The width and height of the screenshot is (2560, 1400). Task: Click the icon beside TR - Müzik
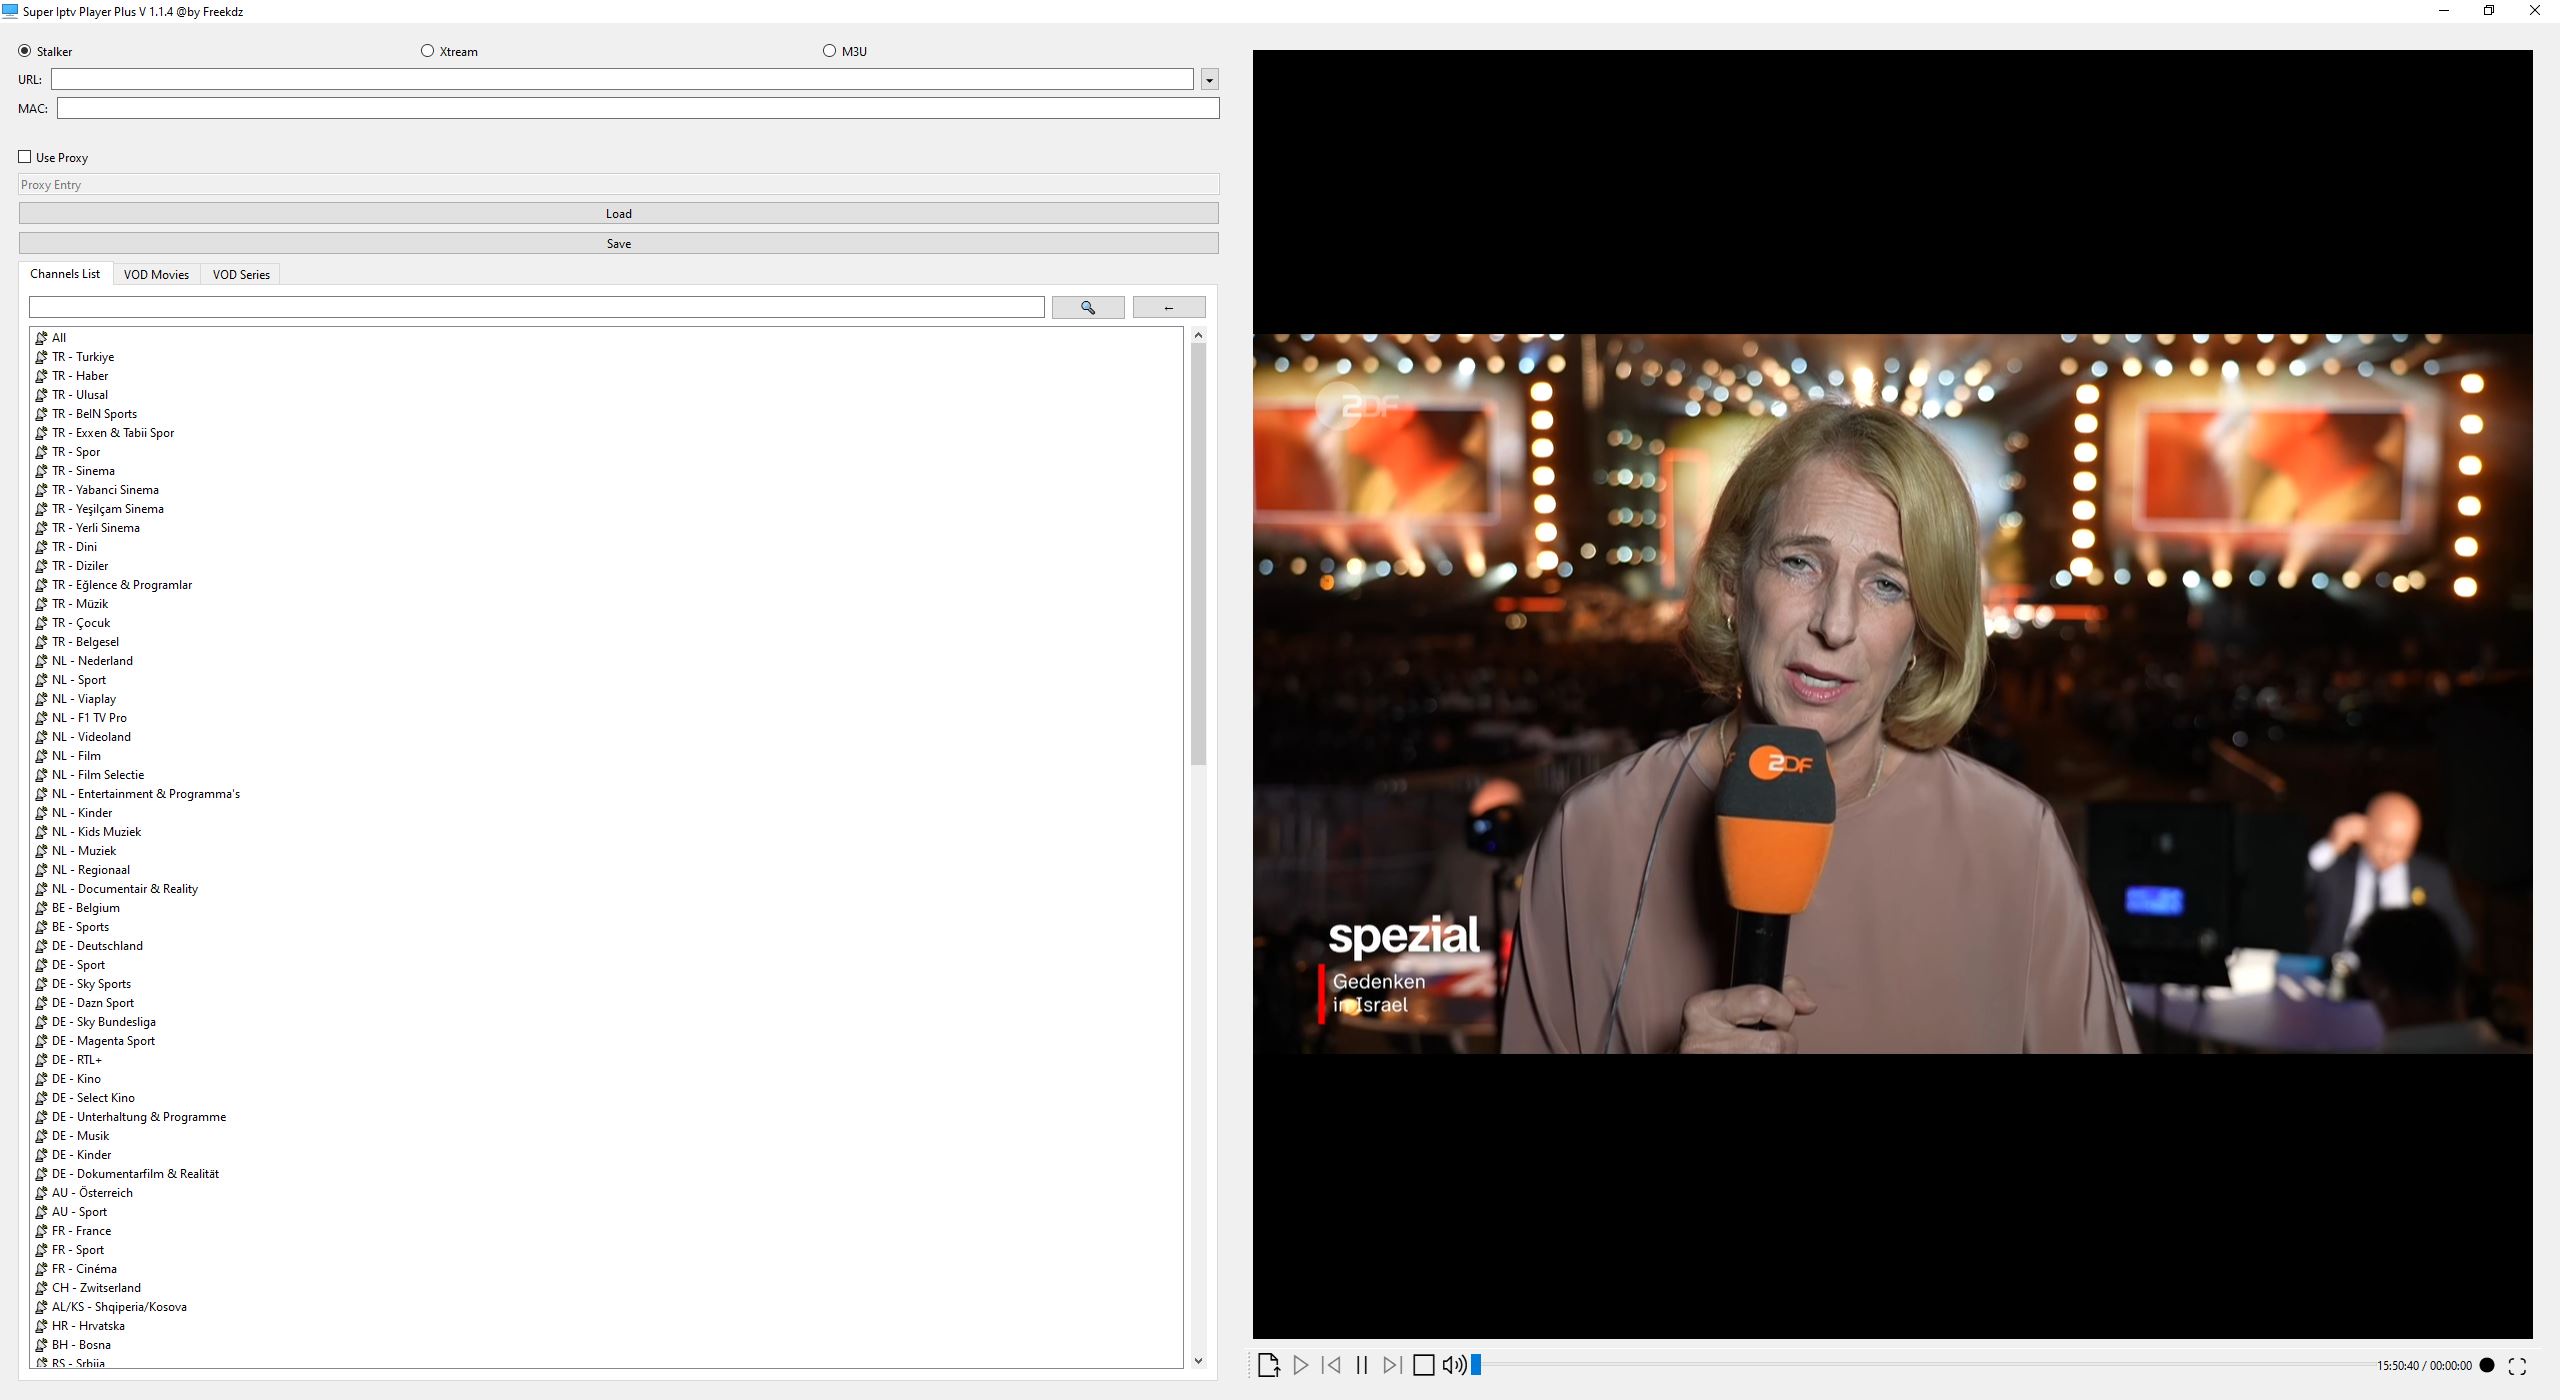click(42, 604)
